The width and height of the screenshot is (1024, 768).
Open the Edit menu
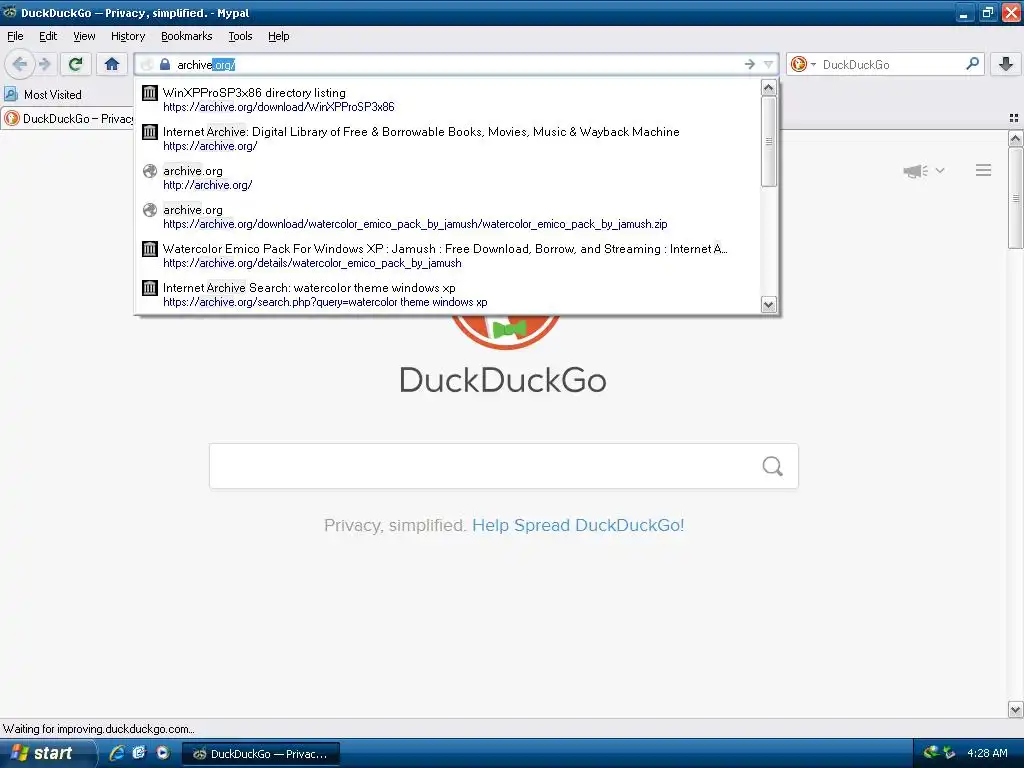click(48, 36)
